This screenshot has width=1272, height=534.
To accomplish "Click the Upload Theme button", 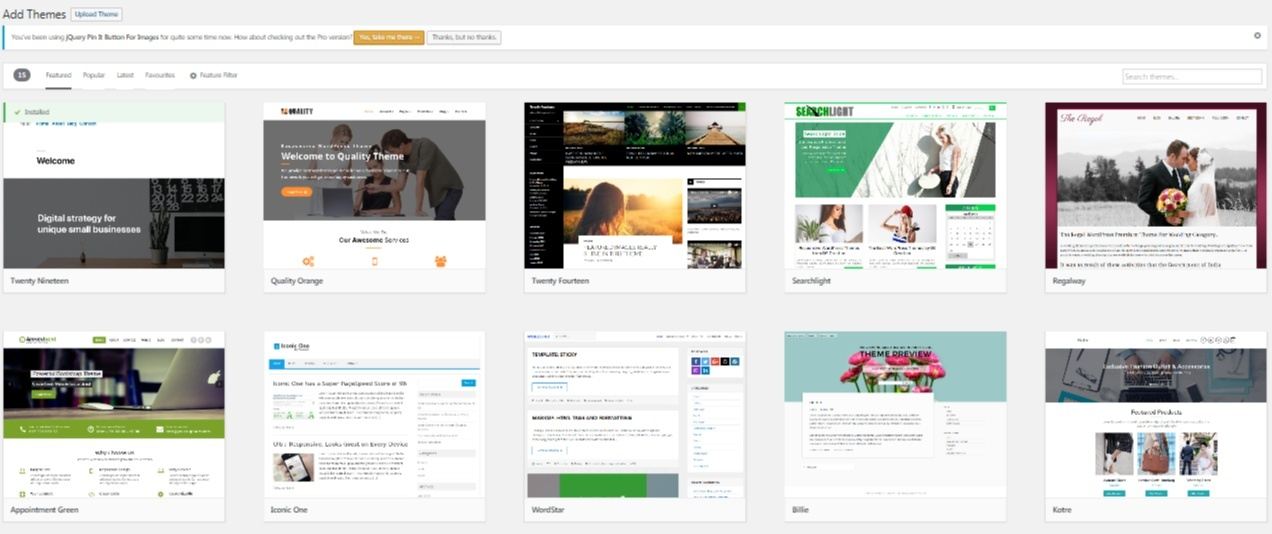I will point(97,15).
